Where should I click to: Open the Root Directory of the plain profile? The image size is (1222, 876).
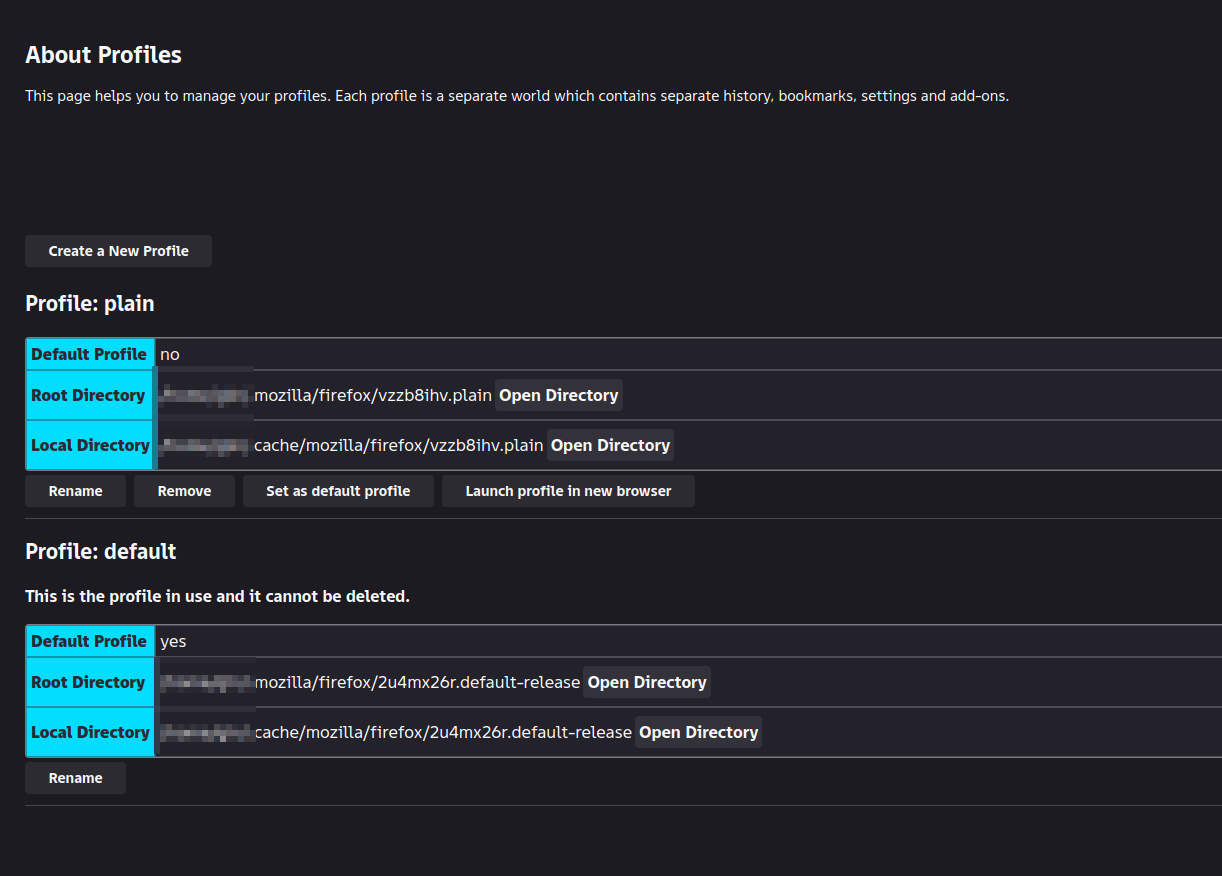point(559,395)
